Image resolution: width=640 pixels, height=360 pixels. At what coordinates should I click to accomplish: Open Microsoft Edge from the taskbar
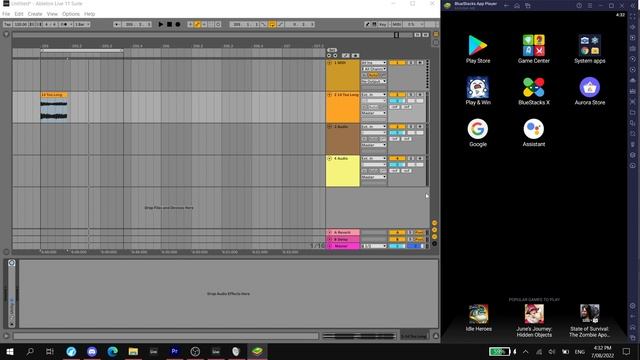[113, 351]
